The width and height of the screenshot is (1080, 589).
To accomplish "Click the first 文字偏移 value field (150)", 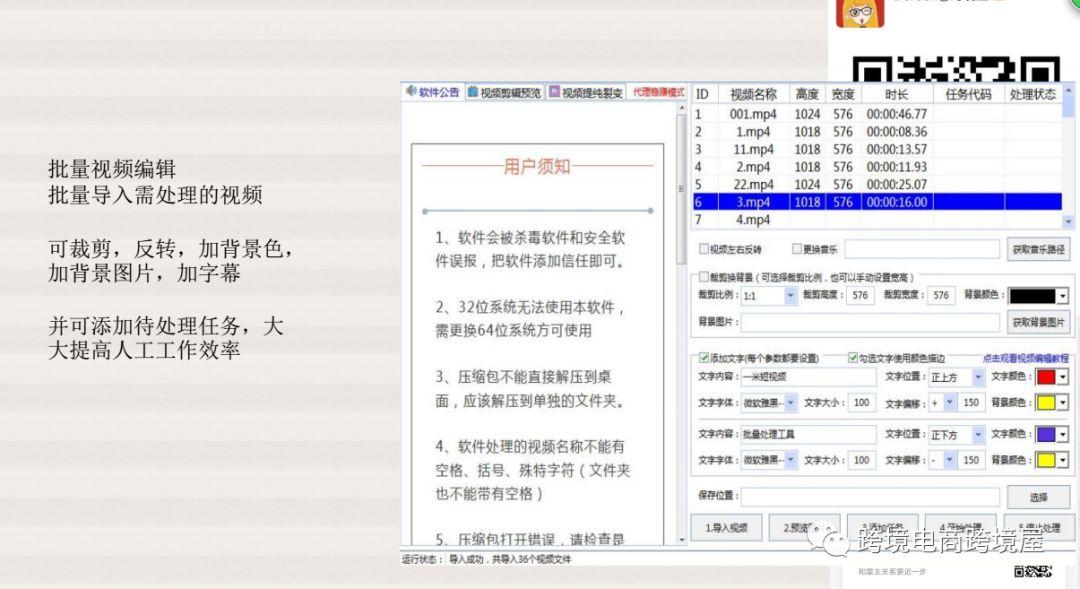I will 971,402.
